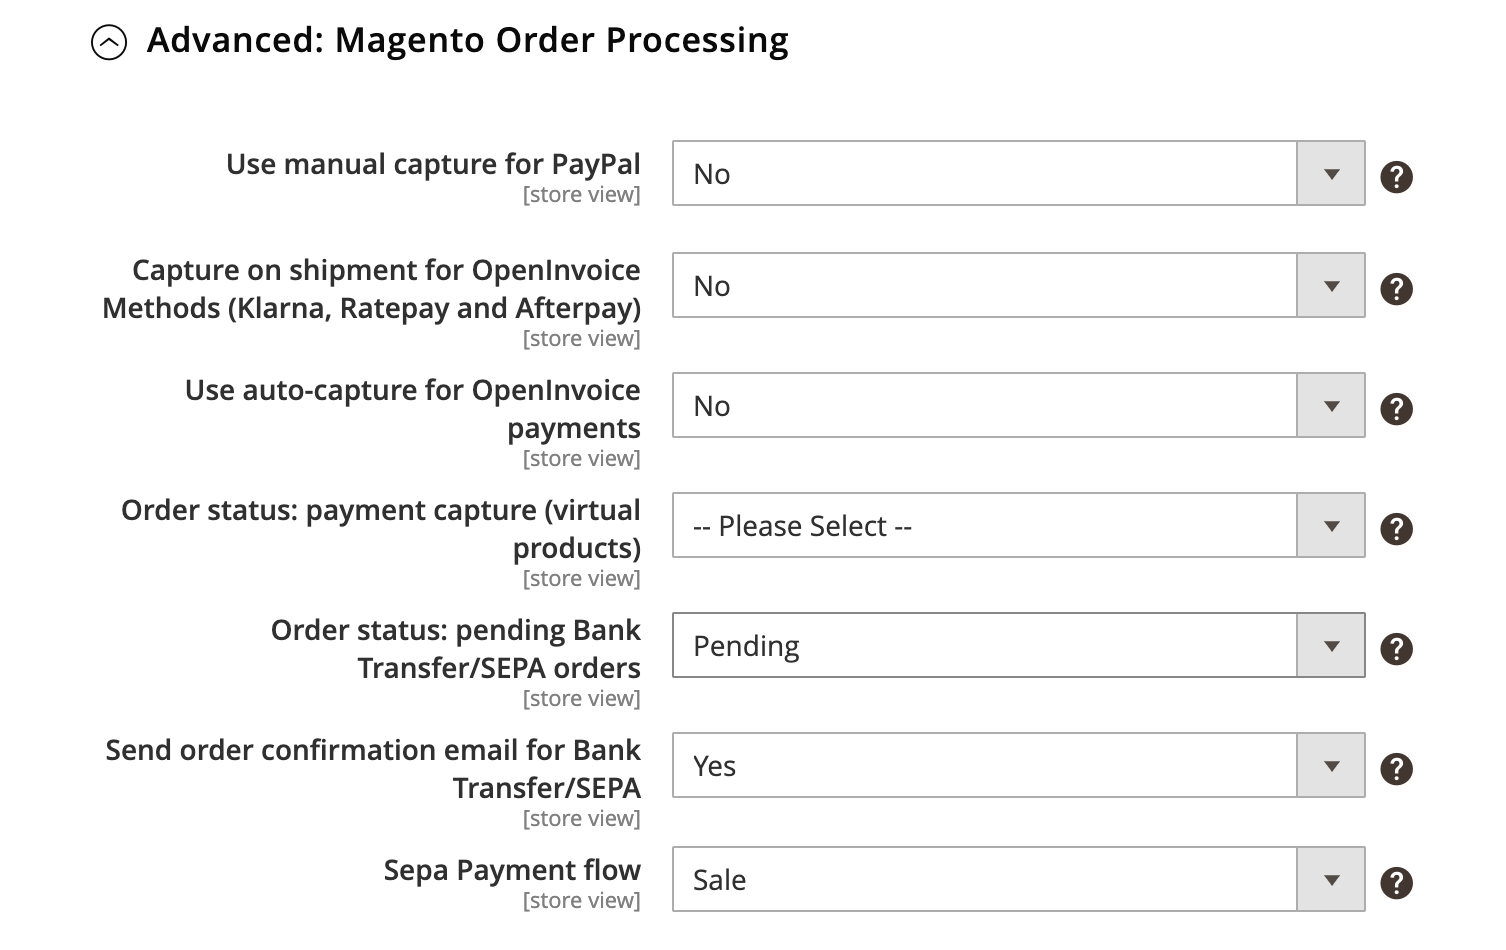The image size is (1506, 950).
Task: Open help for Sepa Payment flow
Action: click(1396, 882)
